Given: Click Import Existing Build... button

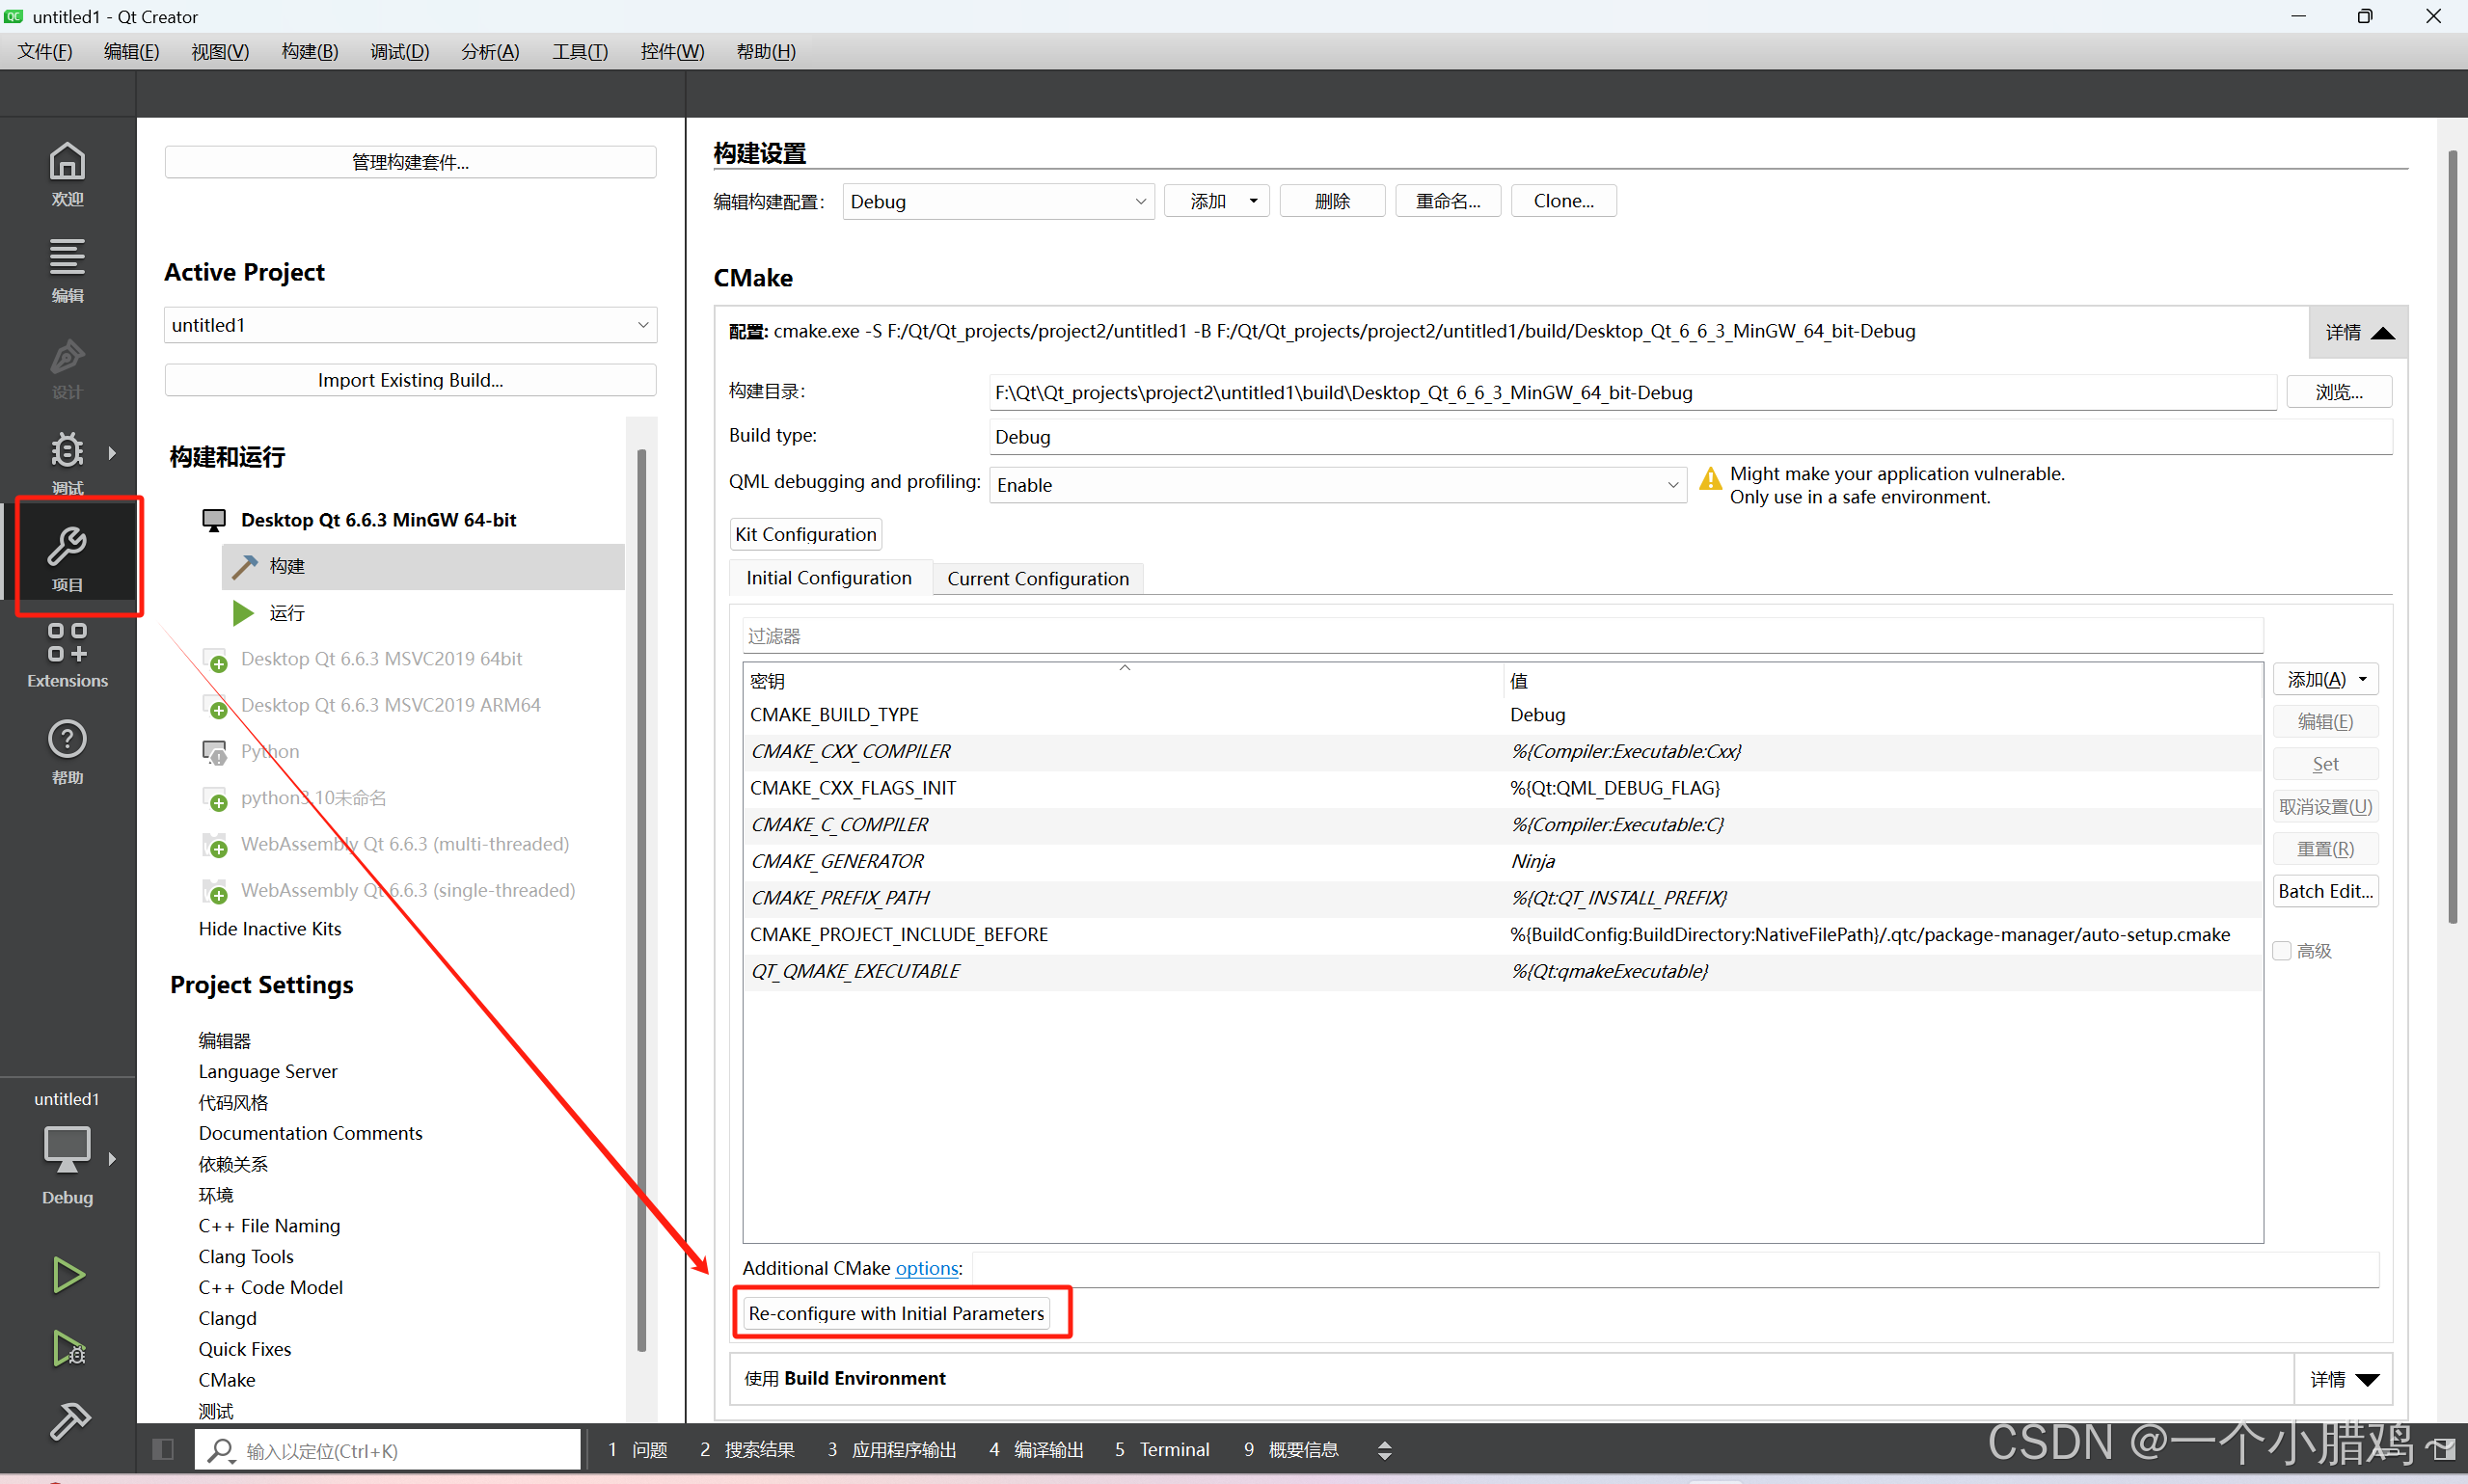Looking at the screenshot, I should coord(410,380).
